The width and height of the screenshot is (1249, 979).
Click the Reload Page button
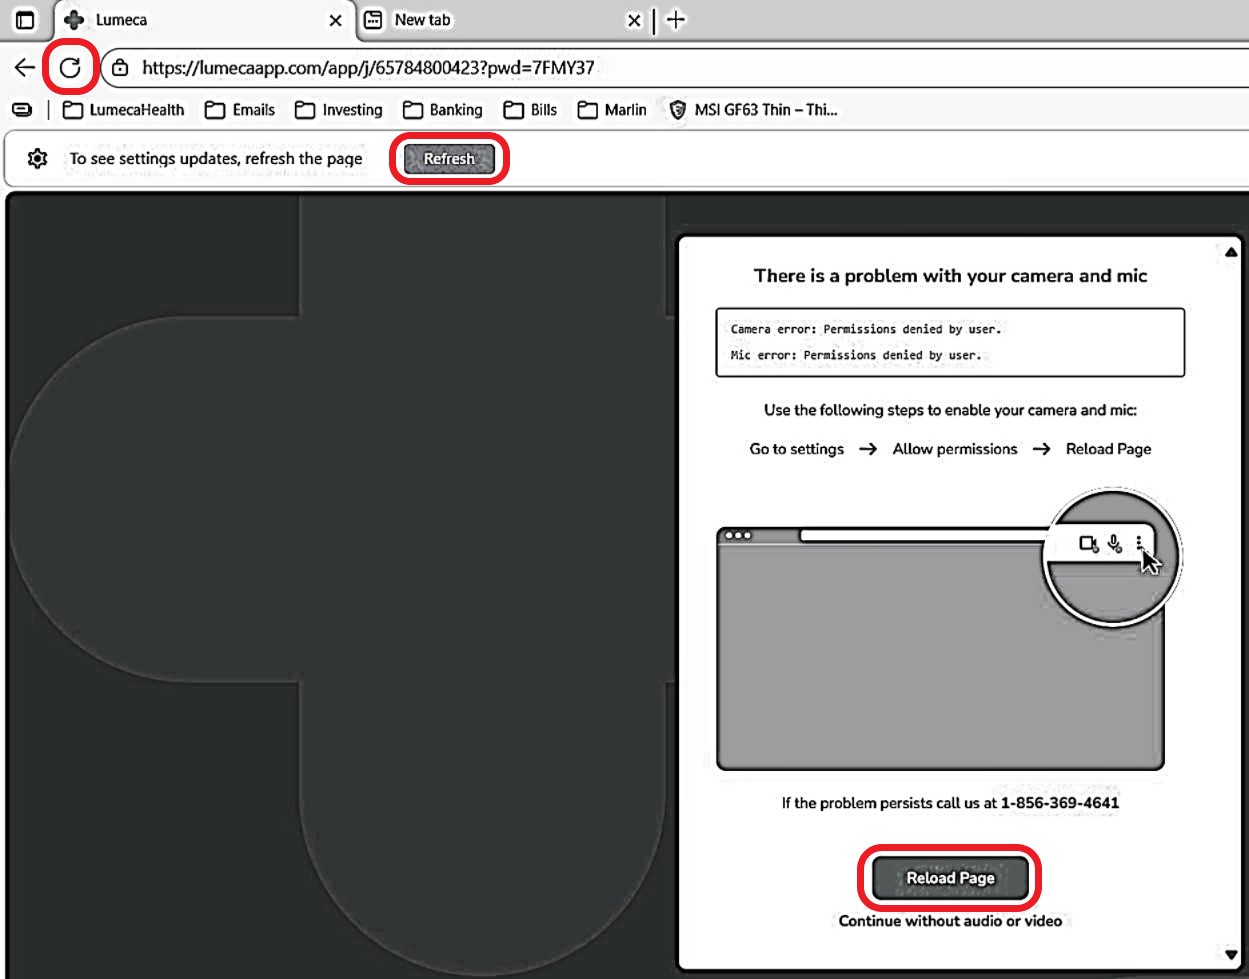pos(950,878)
